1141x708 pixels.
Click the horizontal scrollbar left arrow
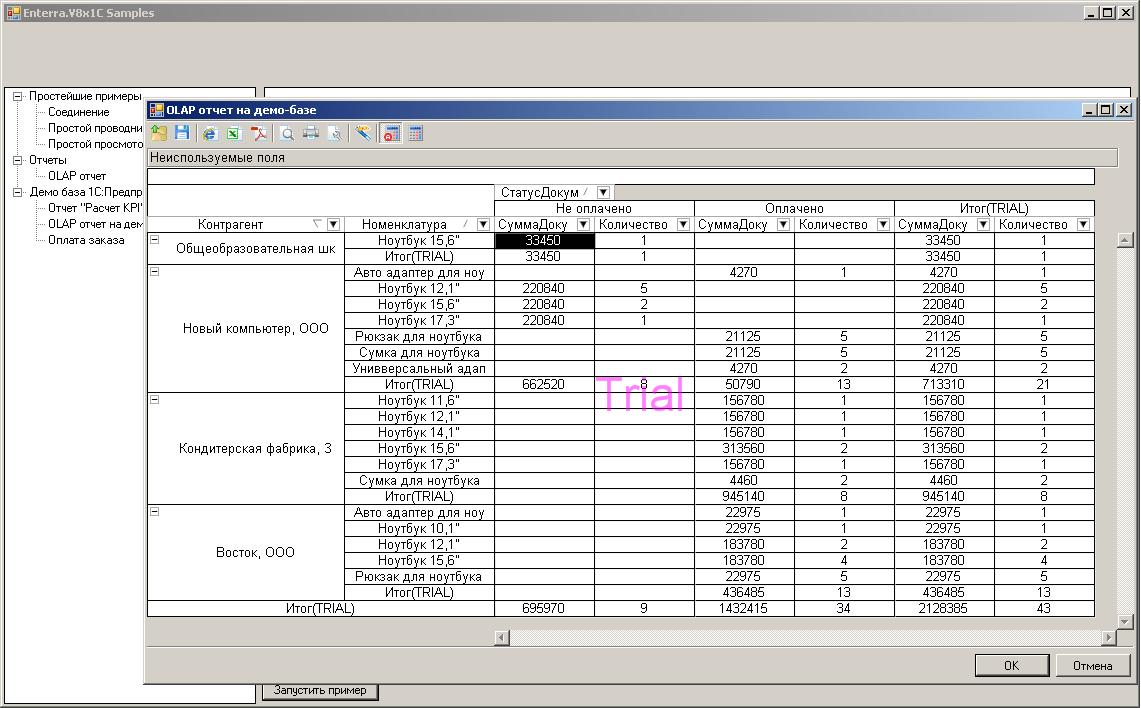501,637
